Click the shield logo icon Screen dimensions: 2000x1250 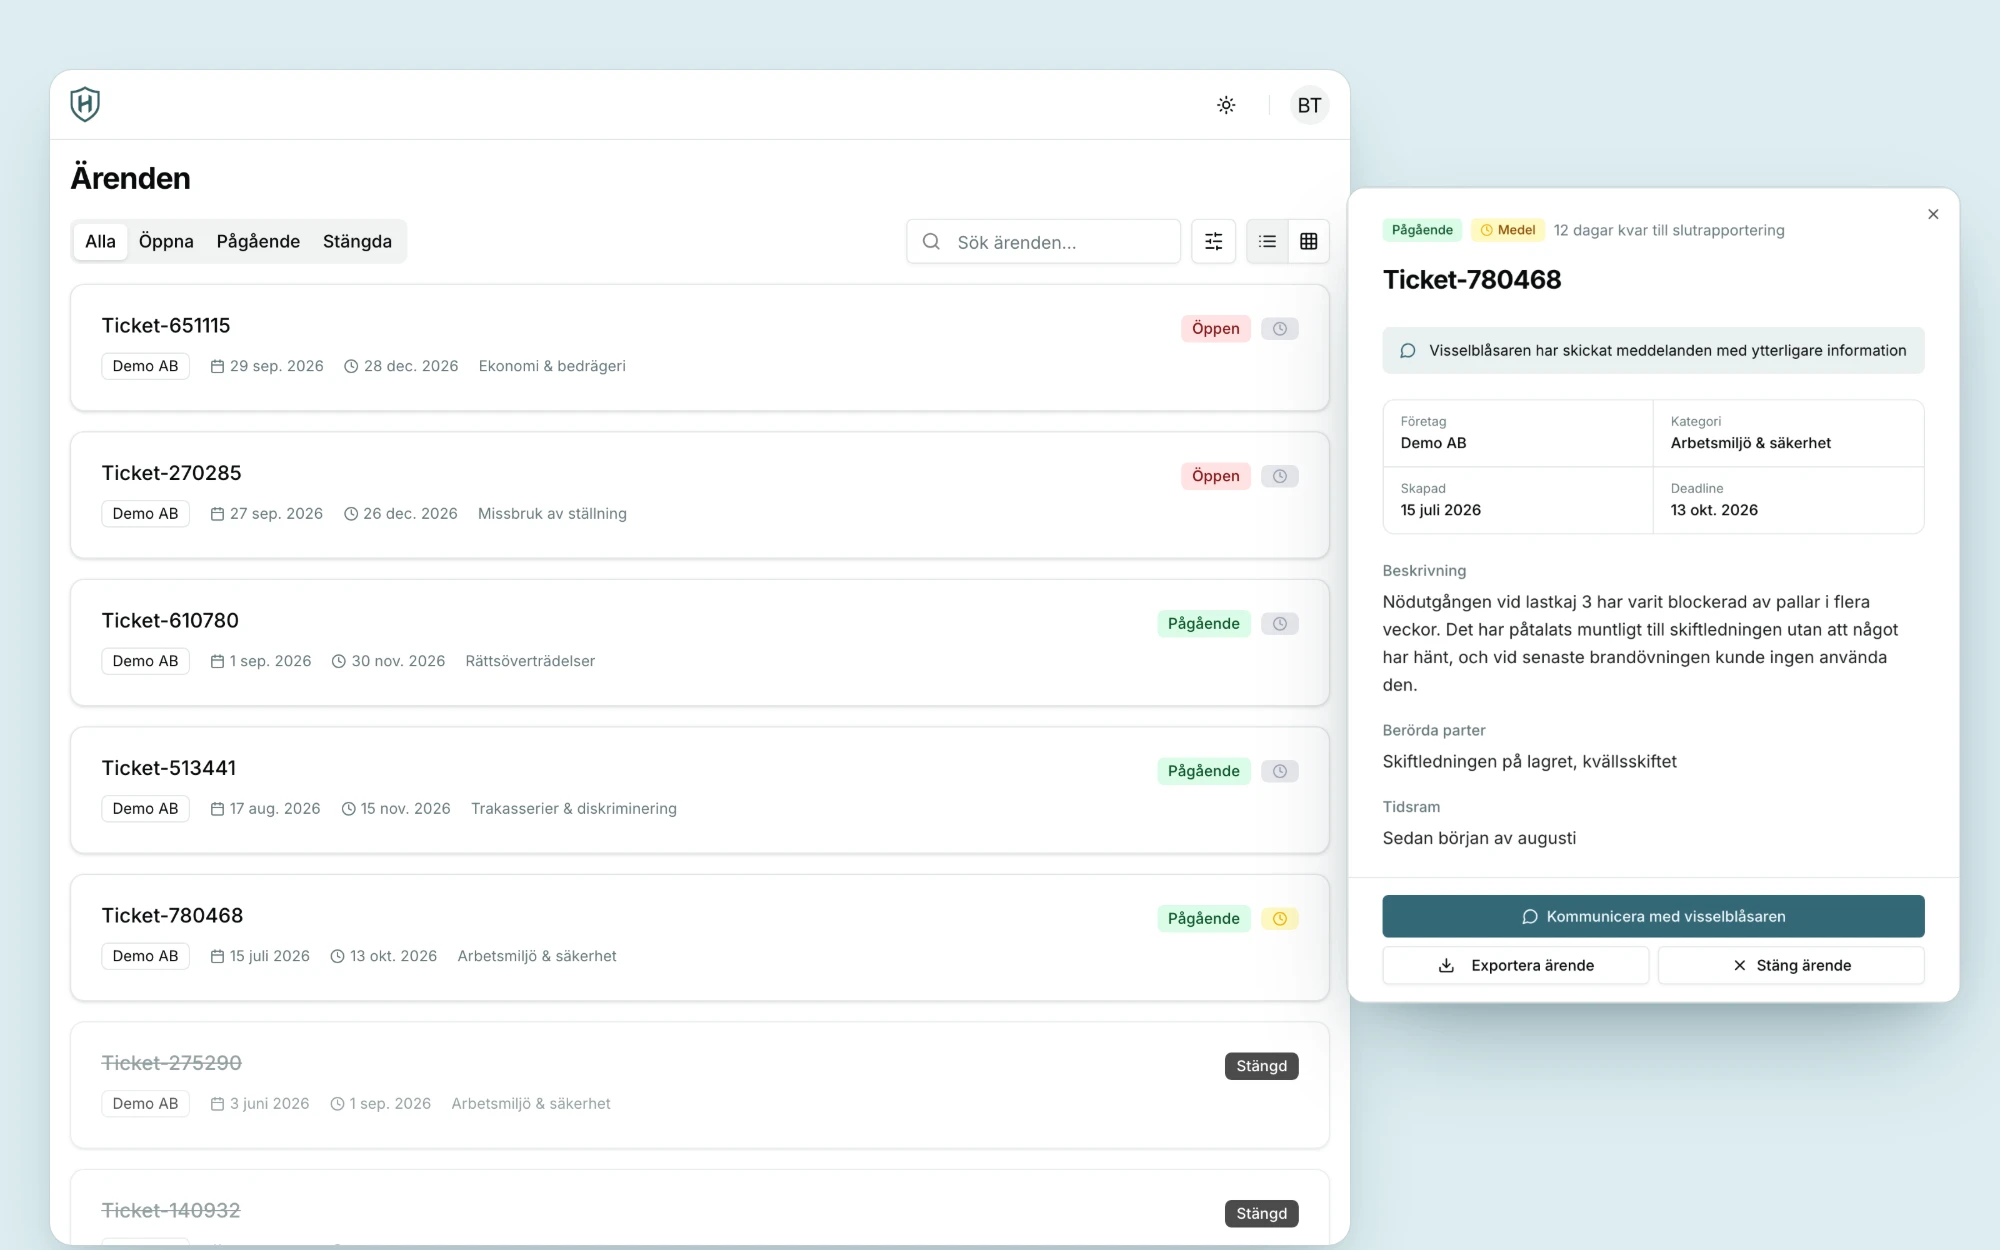click(x=85, y=104)
